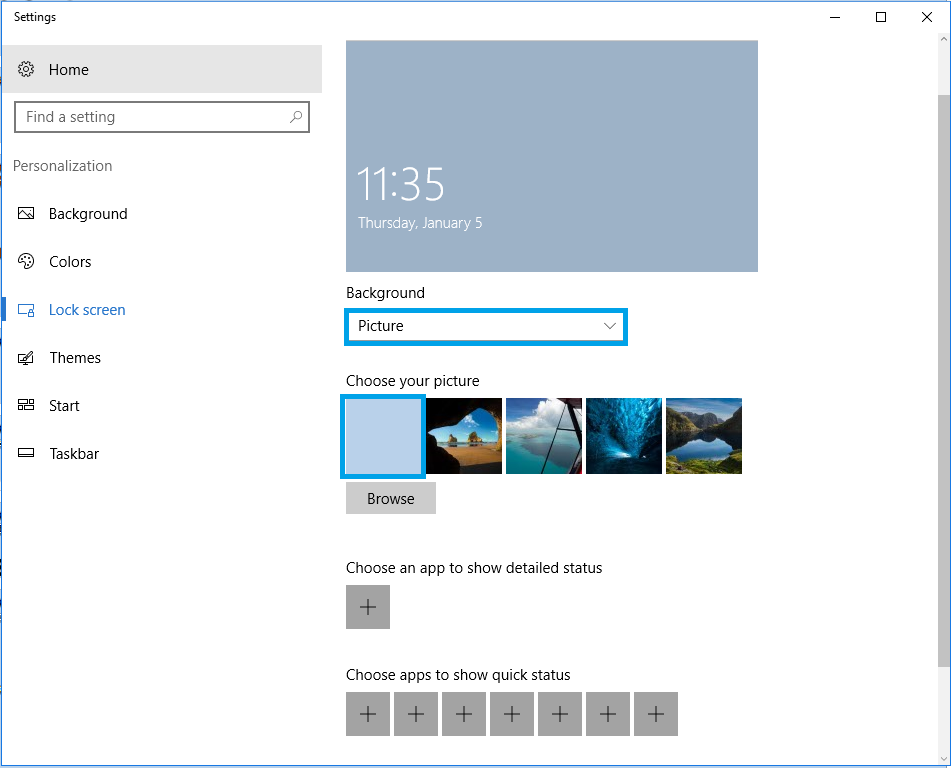The width and height of the screenshot is (951, 768).
Task: Select the Colors settings icon
Action: 27,261
